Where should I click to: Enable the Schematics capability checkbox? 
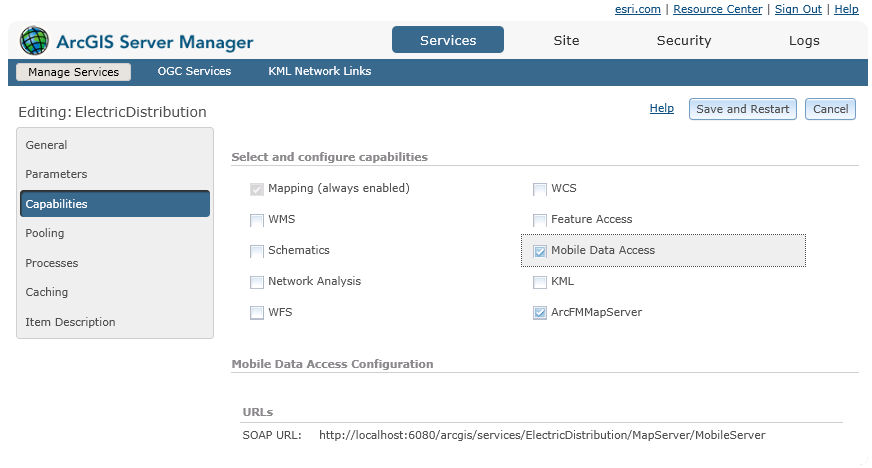(x=258, y=251)
